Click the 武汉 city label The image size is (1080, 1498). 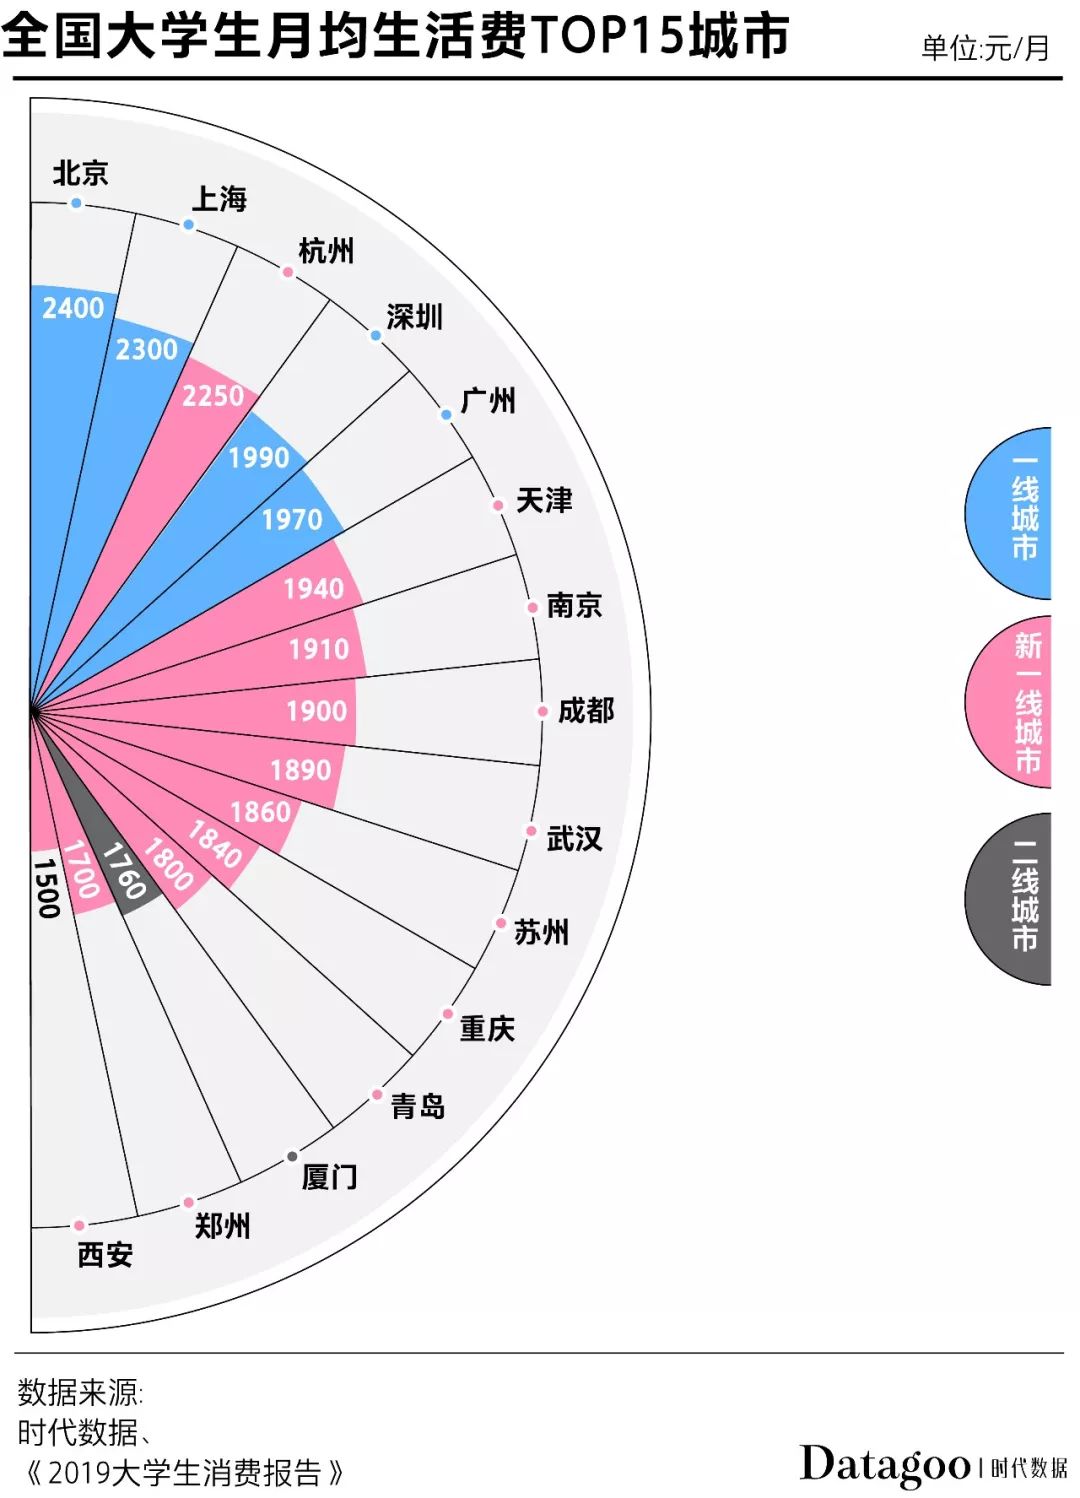(x=574, y=838)
